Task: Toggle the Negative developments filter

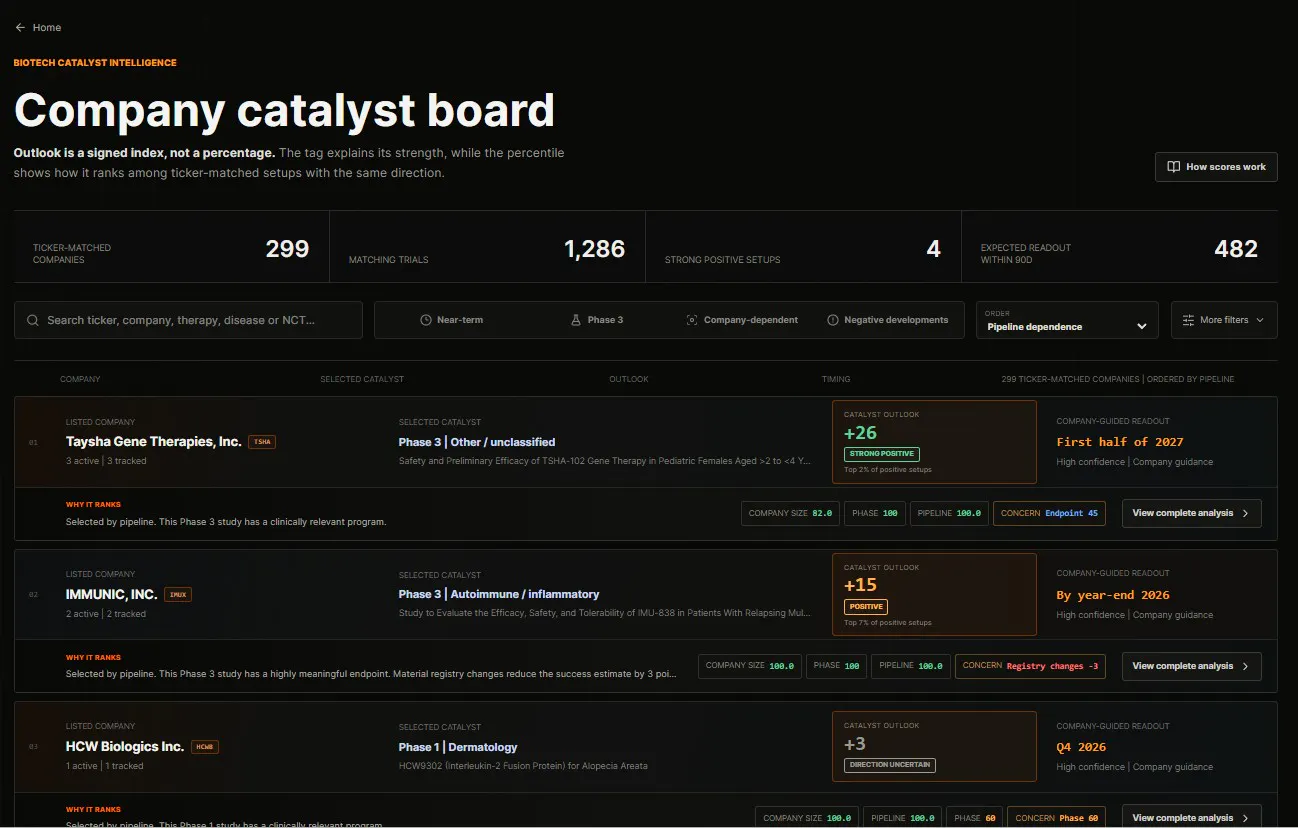Action: (x=887, y=320)
